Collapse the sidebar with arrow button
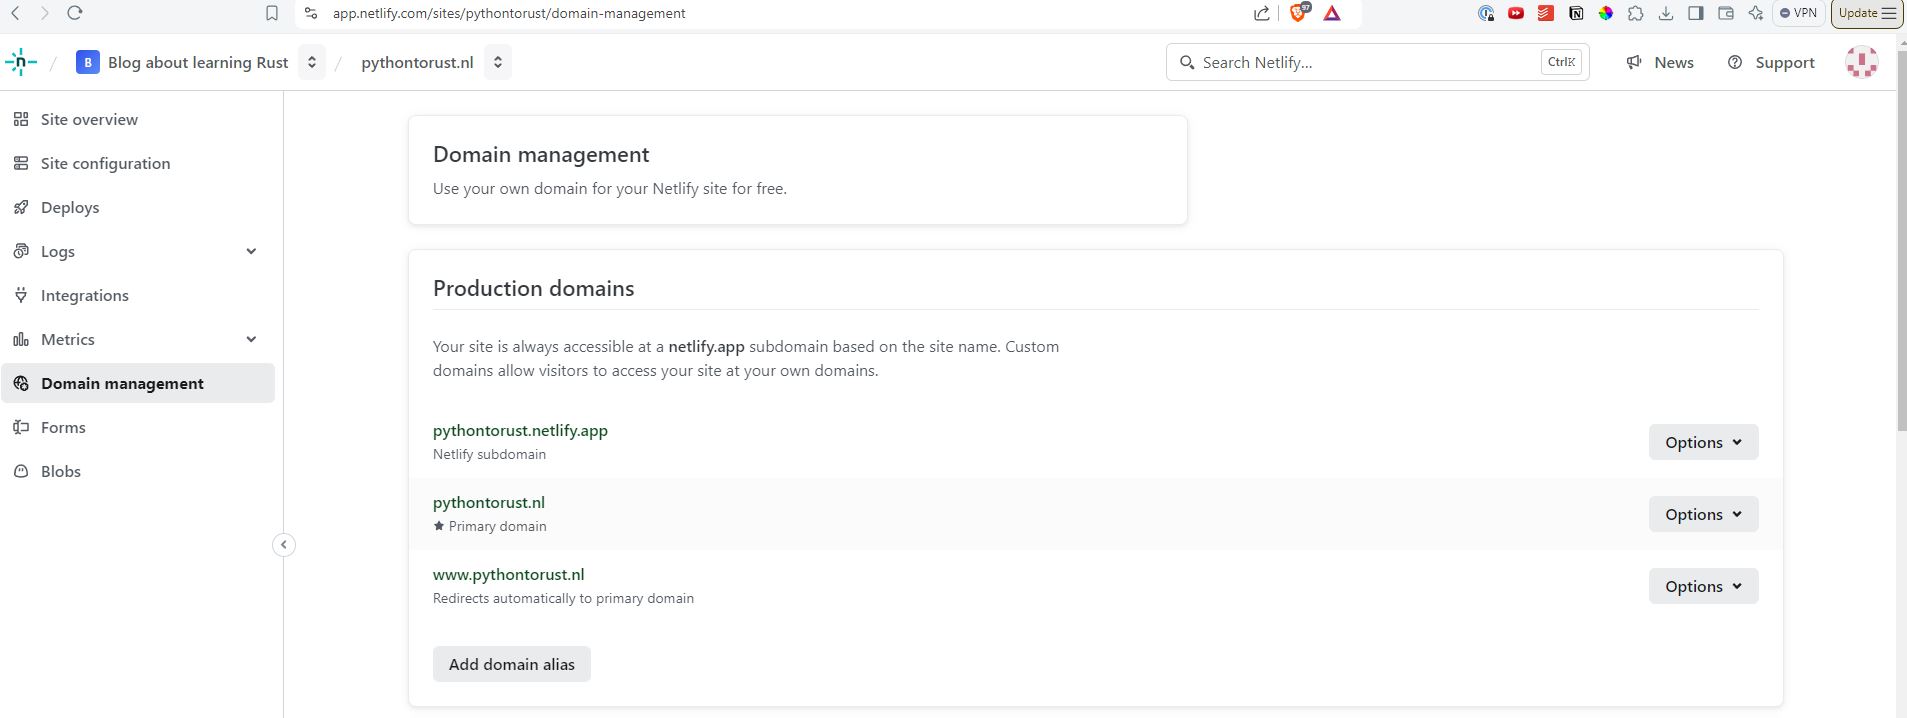 coord(284,545)
